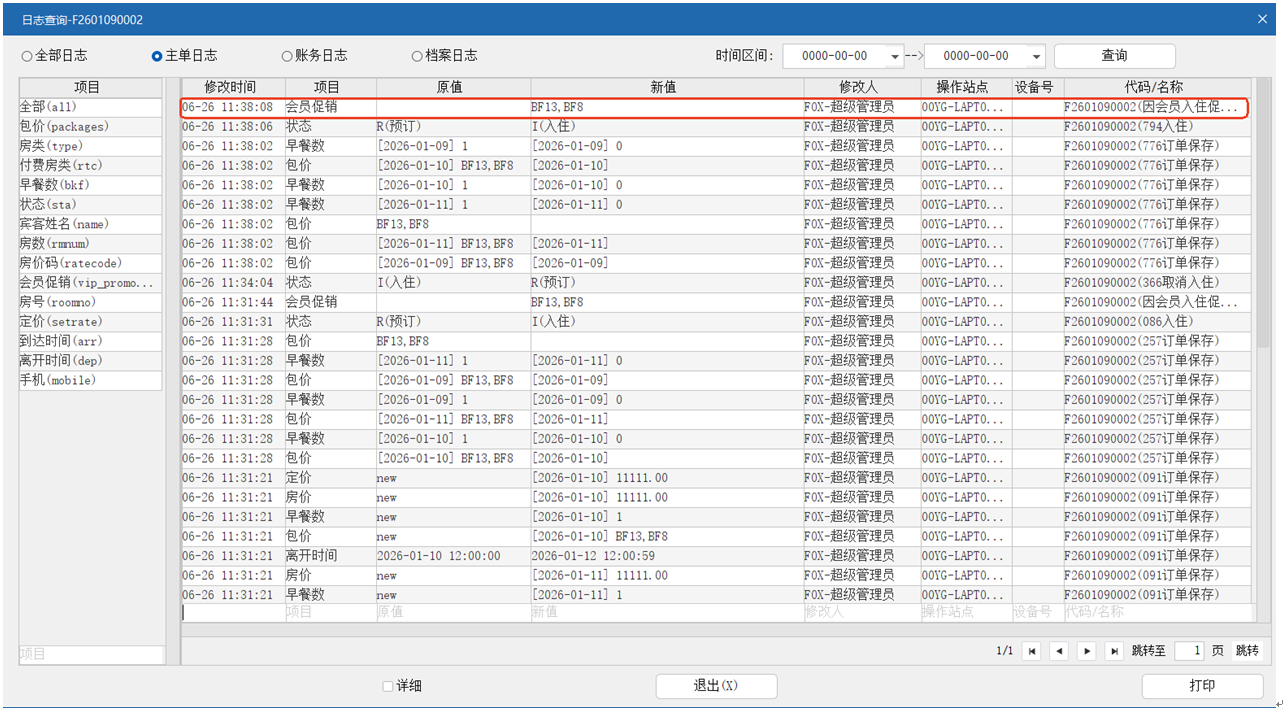
Task: Click the page number input field
Action: [1188, 651]
